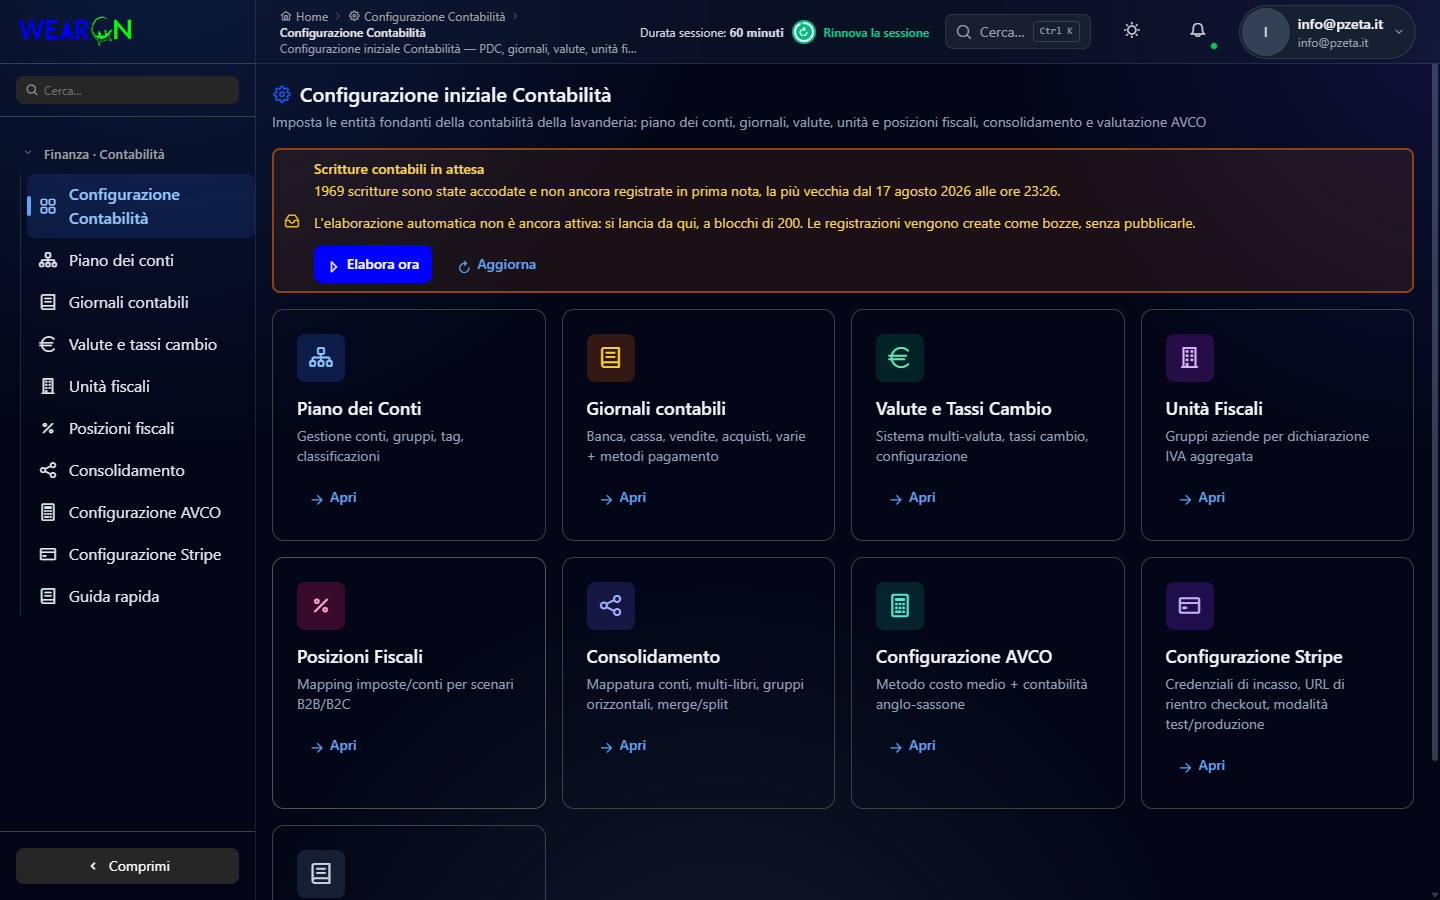Open the Piano dei Conti card icon
The width and height of the screenshot is (1440, 900).
[321, 358]
